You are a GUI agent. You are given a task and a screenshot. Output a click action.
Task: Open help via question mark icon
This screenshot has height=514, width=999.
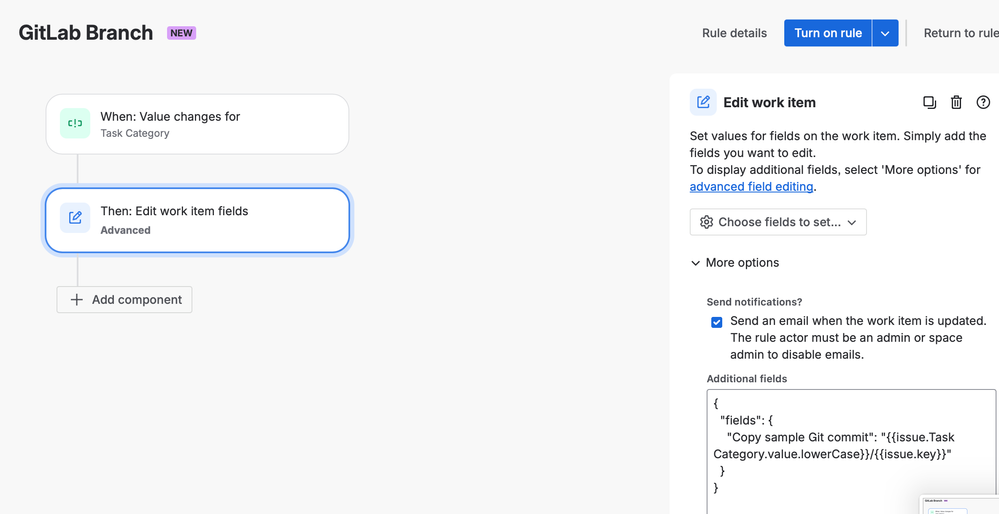[983, 103]
